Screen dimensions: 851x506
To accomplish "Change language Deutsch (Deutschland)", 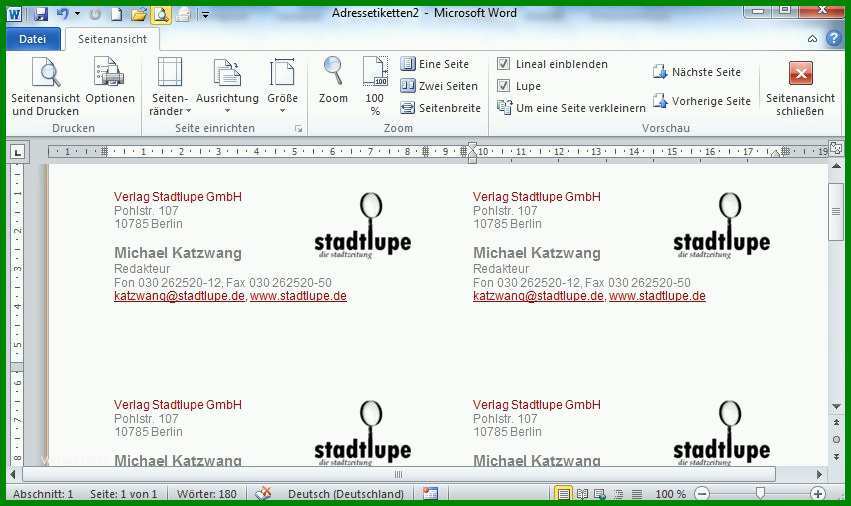I will [x=346, y=494].
